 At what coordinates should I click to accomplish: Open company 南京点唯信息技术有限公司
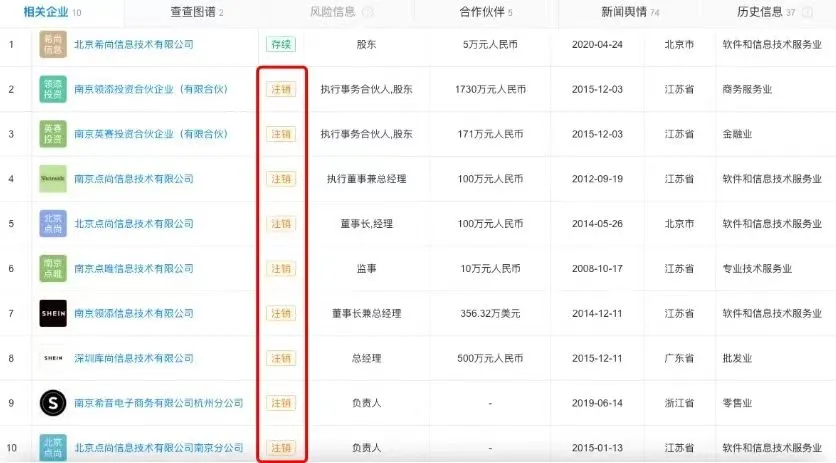[x=133, y=268]
